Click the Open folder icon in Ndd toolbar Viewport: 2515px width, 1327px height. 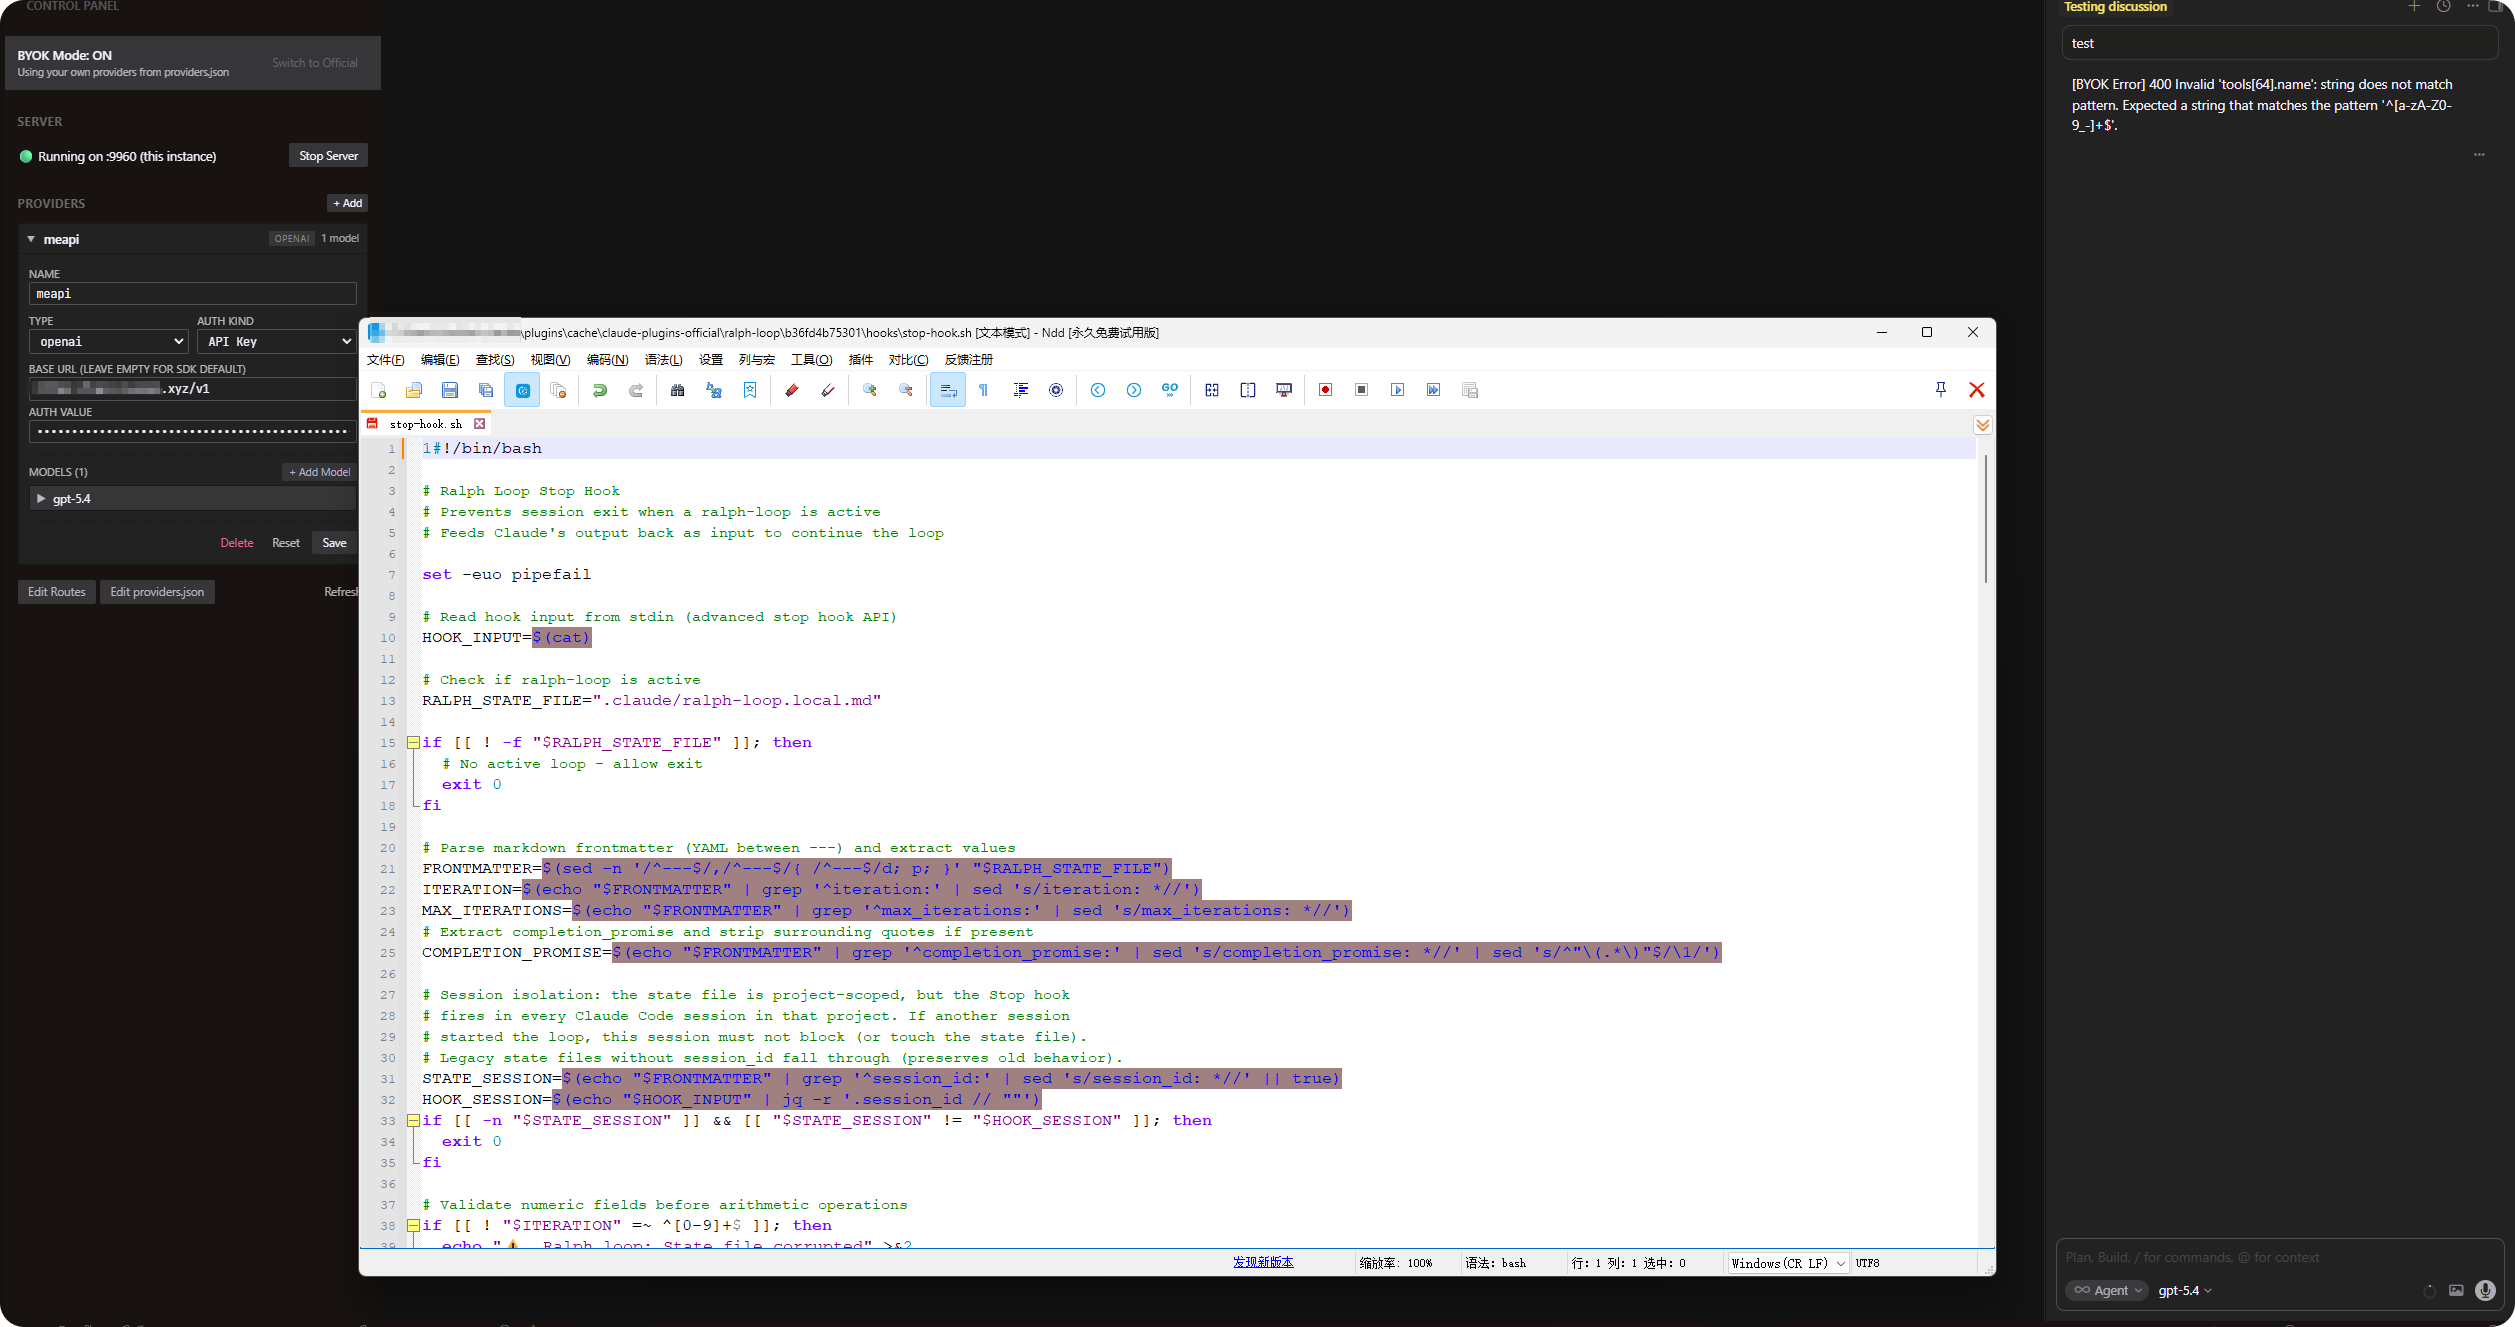point(414,390)
